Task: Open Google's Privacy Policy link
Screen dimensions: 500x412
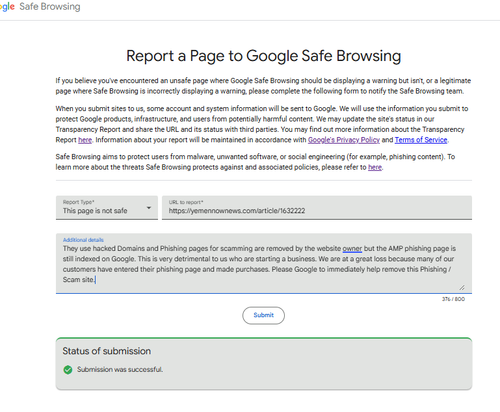Action: pyautogui.click(x=344, y=140)
